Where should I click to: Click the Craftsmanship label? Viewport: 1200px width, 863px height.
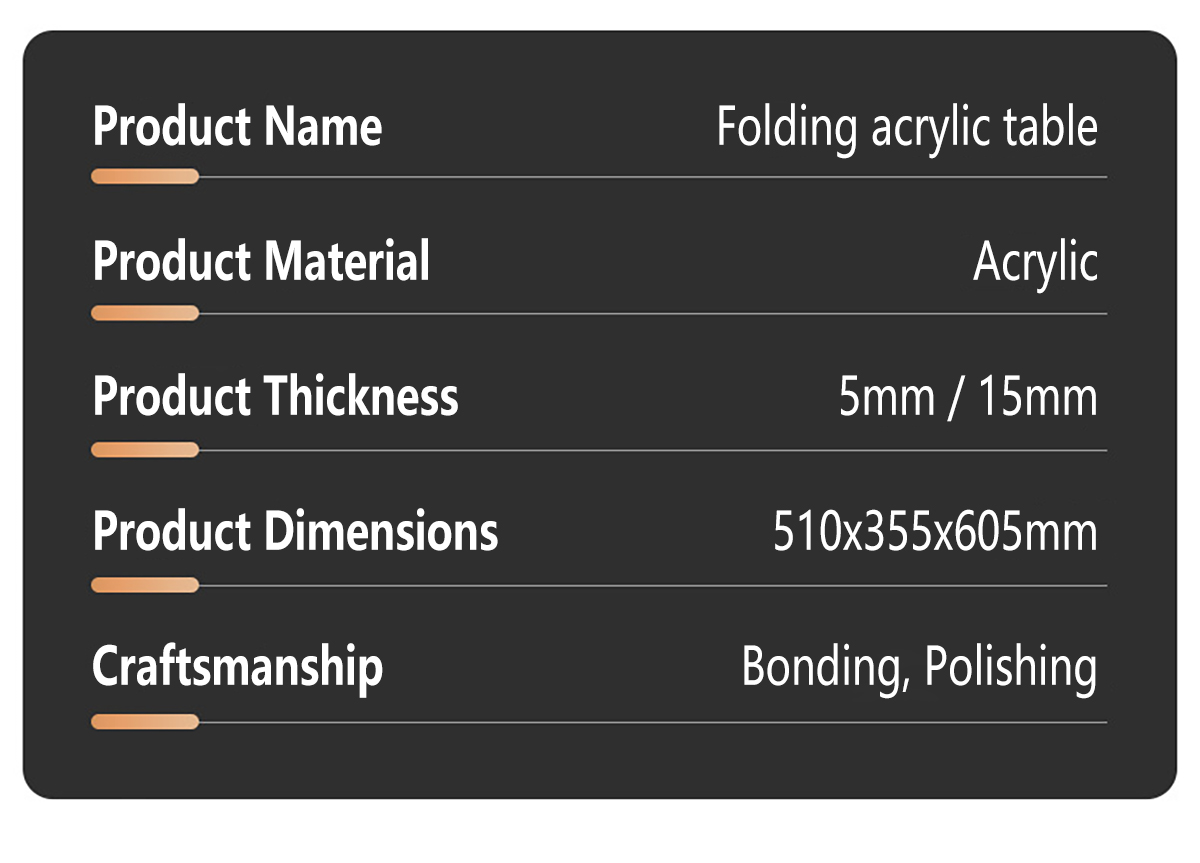pos(237,667)
